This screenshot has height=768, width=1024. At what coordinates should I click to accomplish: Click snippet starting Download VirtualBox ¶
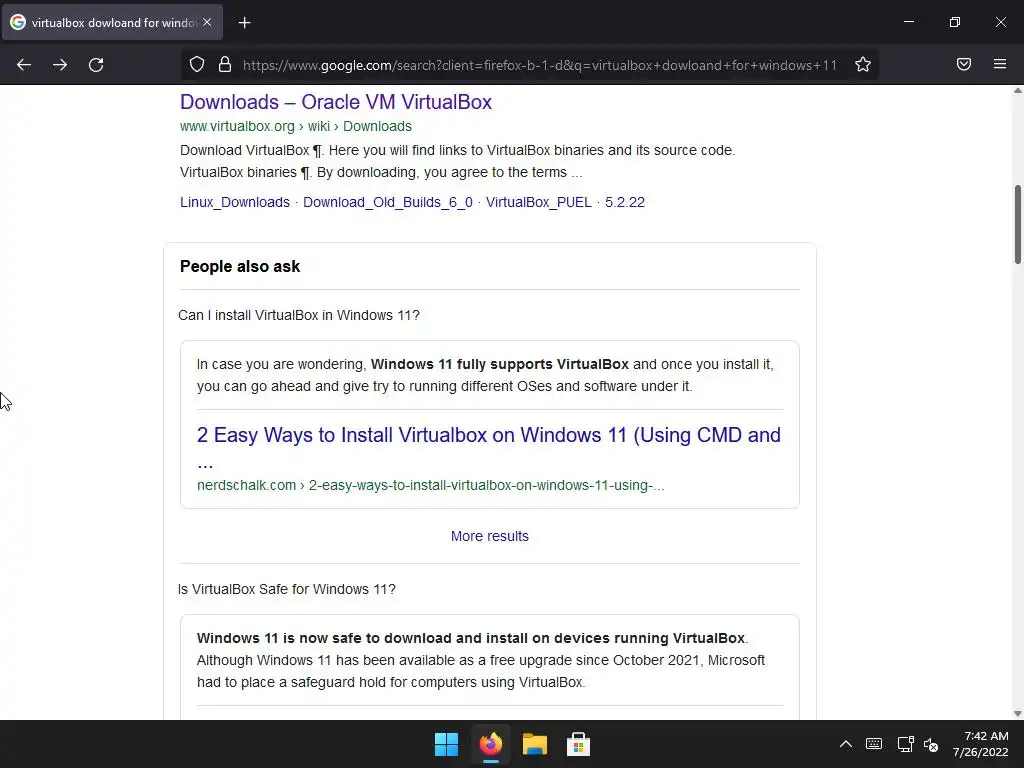pyautogui.click(x=458, y=161)
